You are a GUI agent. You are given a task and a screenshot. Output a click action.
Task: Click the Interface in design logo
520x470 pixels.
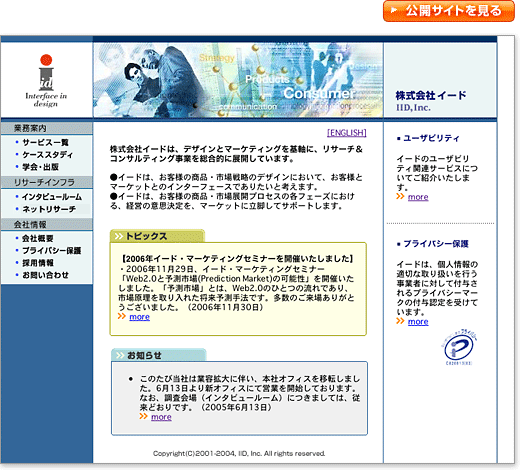(46, 81)
